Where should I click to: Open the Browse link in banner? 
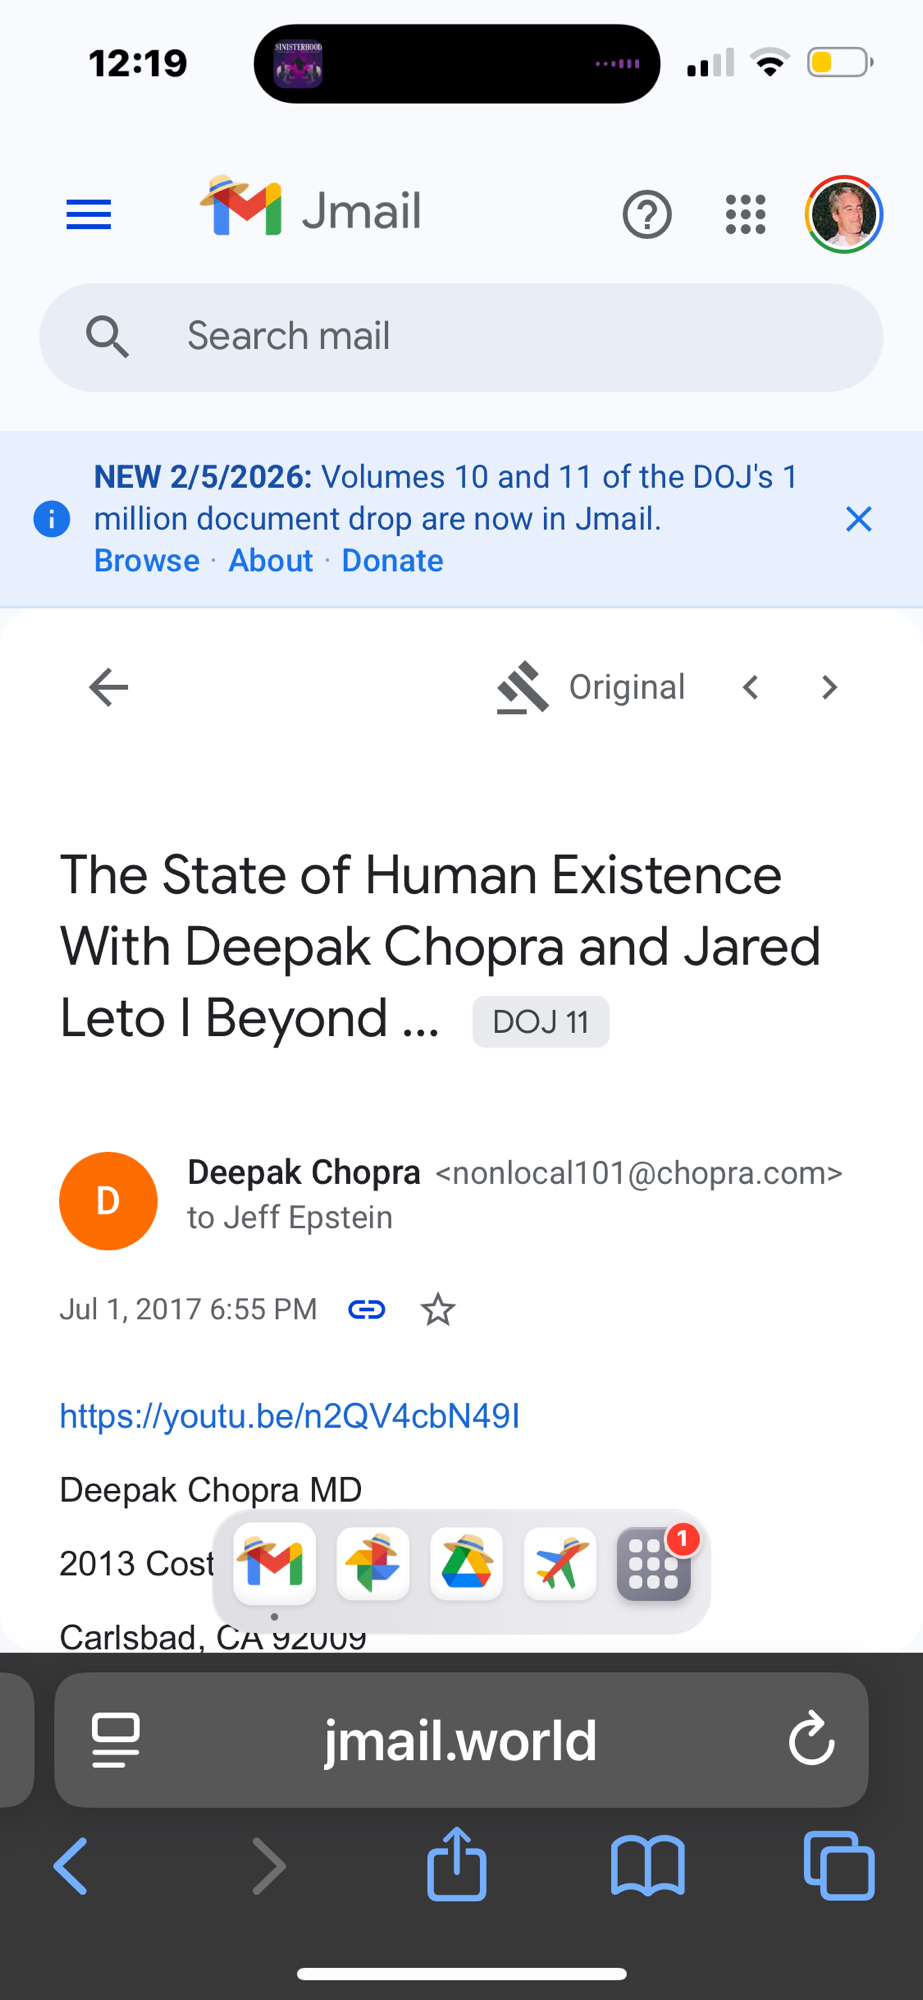(147, 561)
